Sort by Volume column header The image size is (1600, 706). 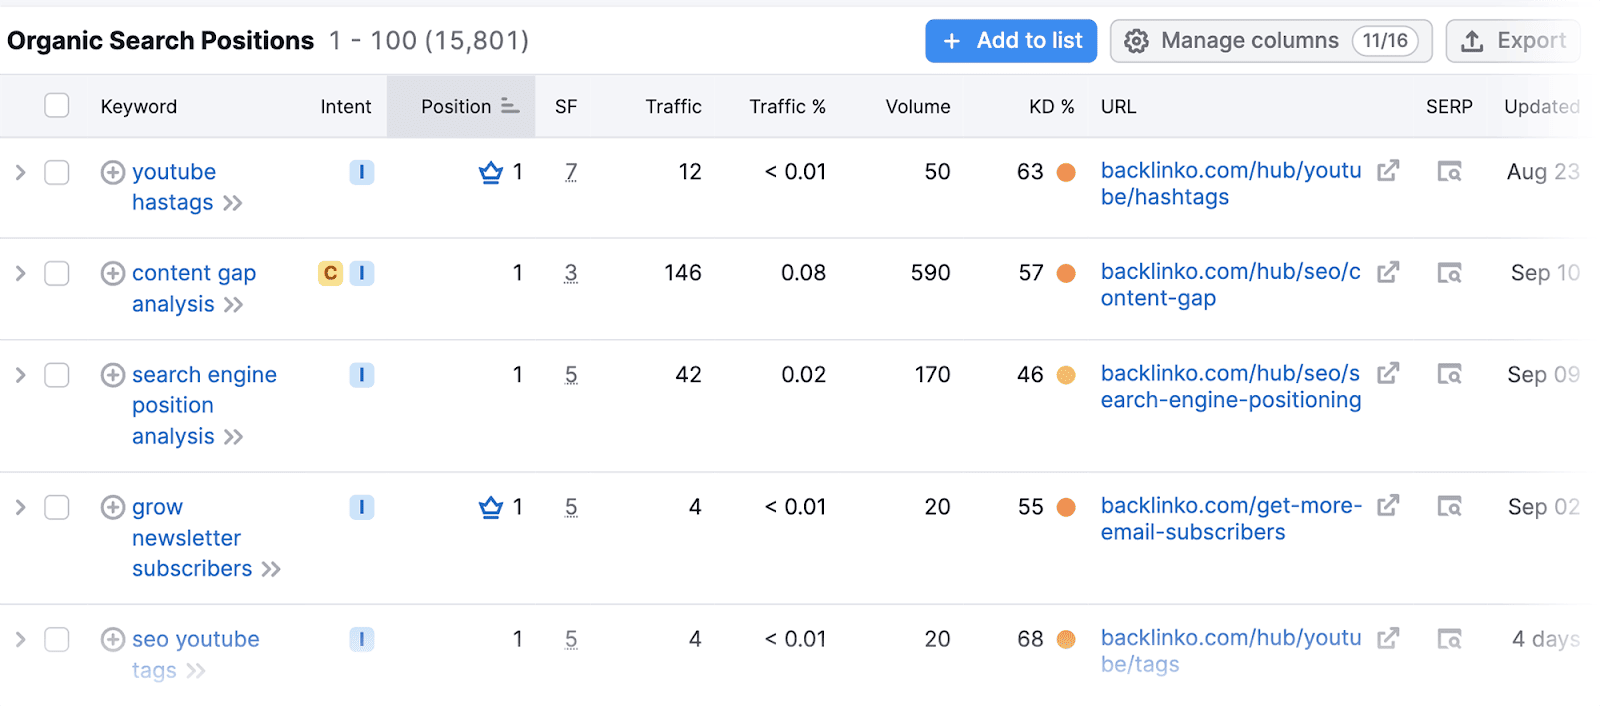[x=917, y=106]
